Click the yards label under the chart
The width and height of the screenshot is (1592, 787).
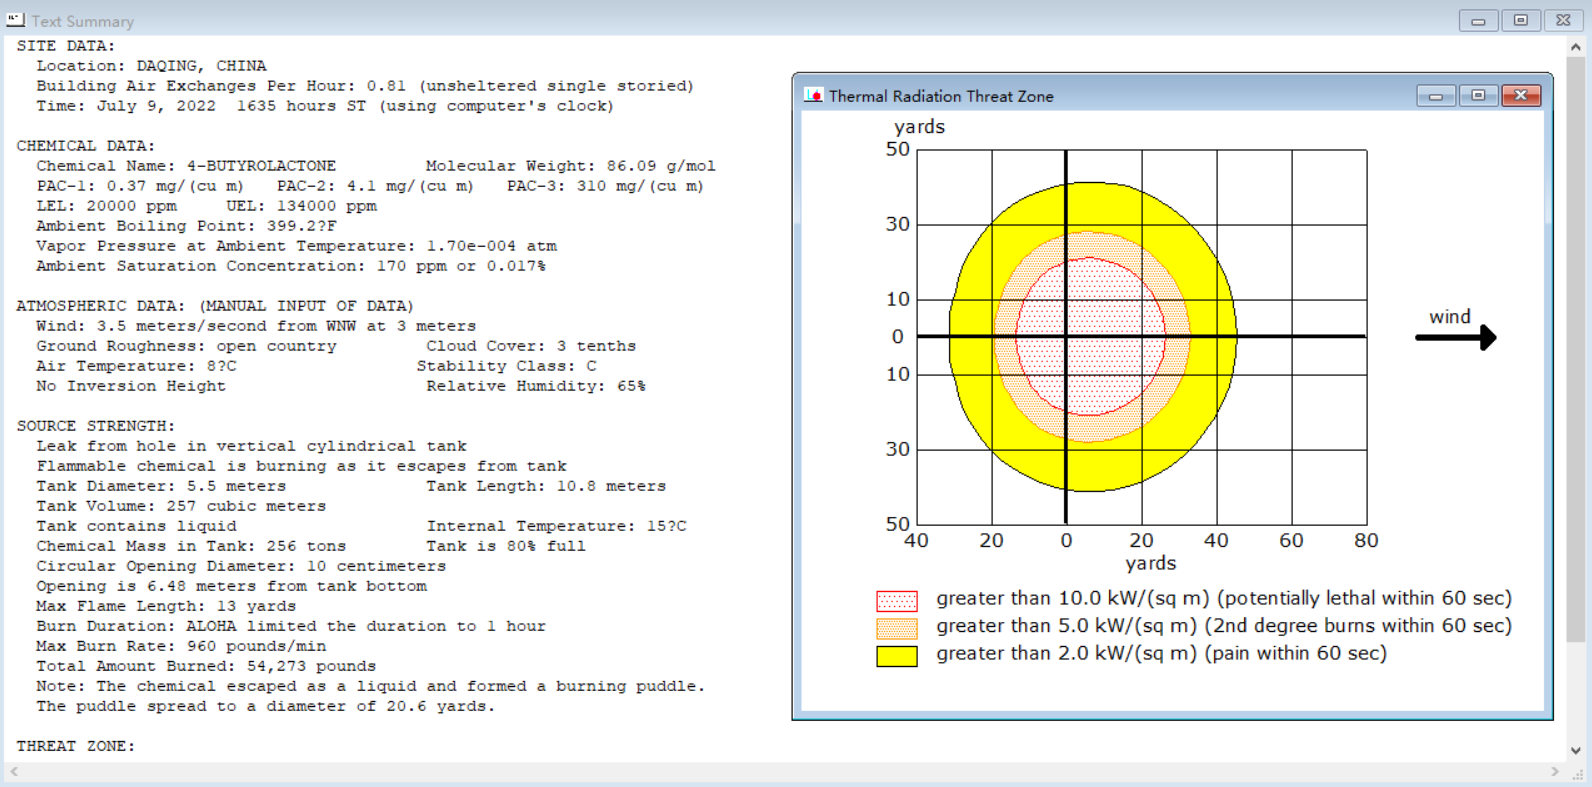[1151, 563]
